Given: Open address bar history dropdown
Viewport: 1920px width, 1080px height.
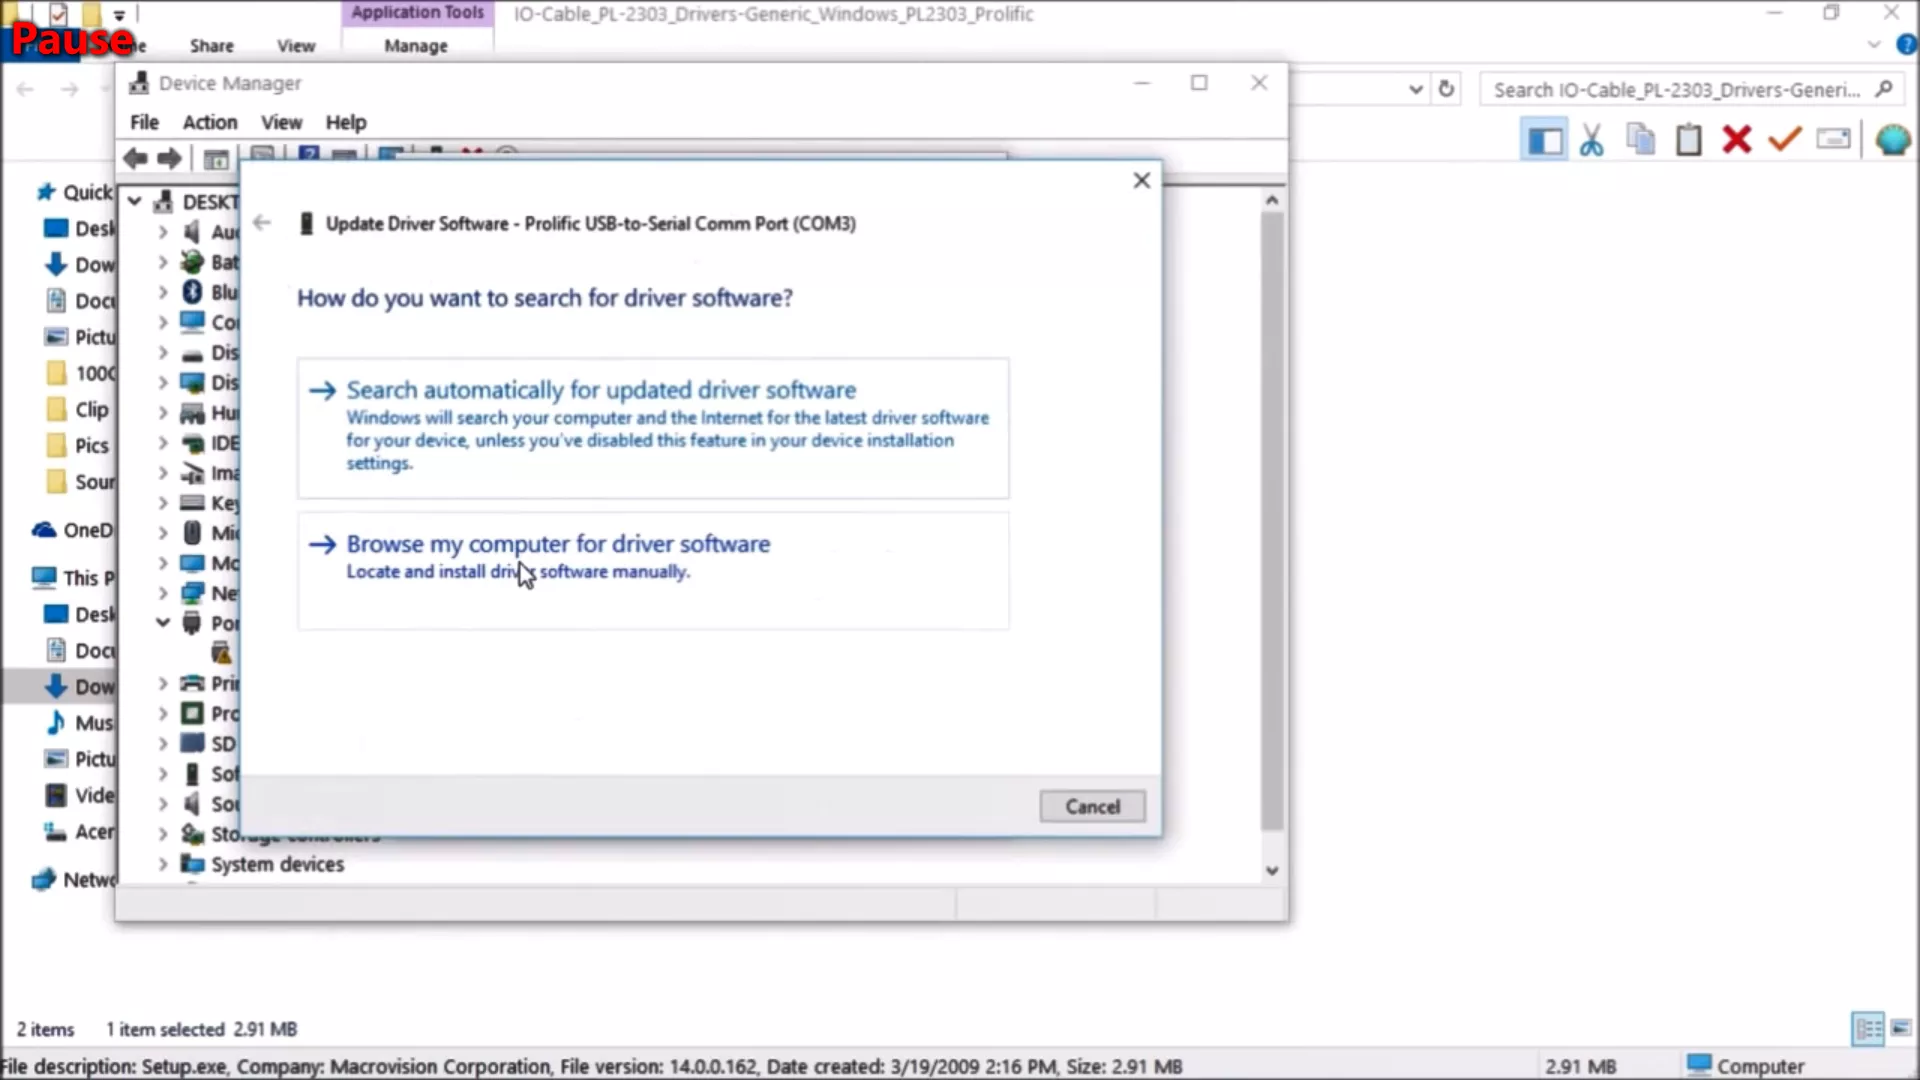Looking at the screenshot, I should point(1415,89).
